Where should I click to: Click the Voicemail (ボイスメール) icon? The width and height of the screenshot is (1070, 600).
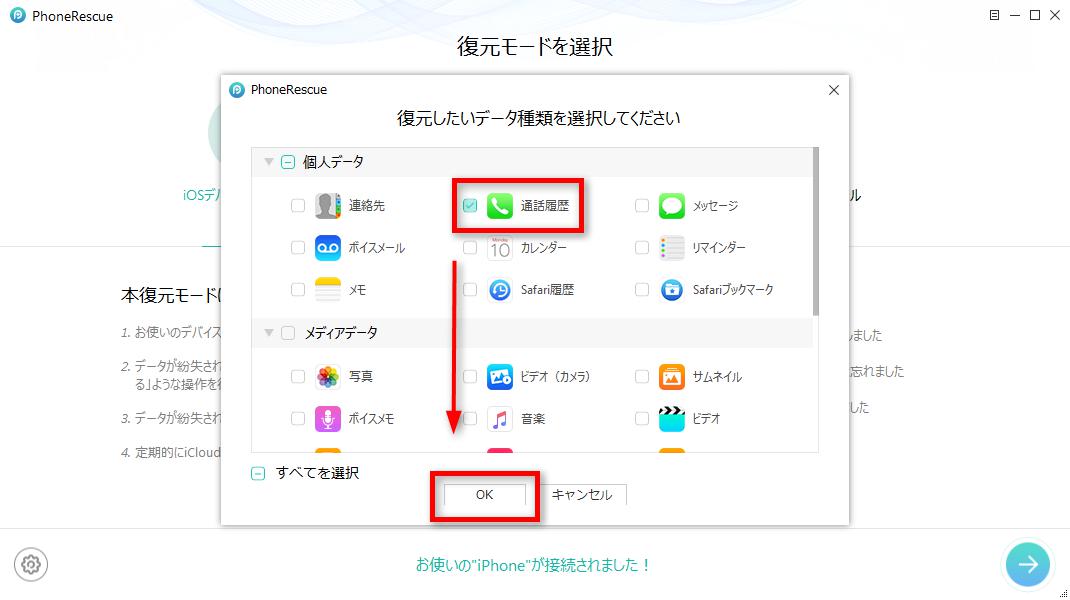[328, 248]
